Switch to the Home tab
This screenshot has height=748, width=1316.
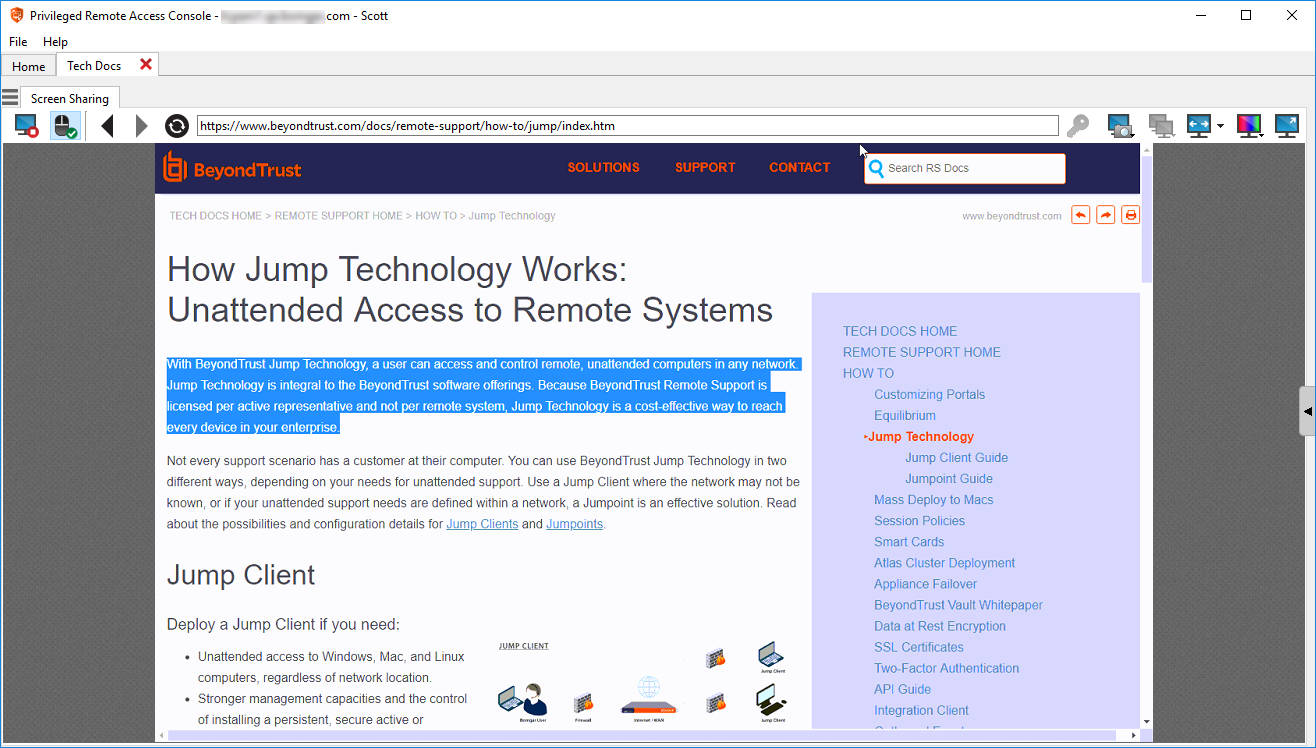pyautogui.click(x=28, y=66)
